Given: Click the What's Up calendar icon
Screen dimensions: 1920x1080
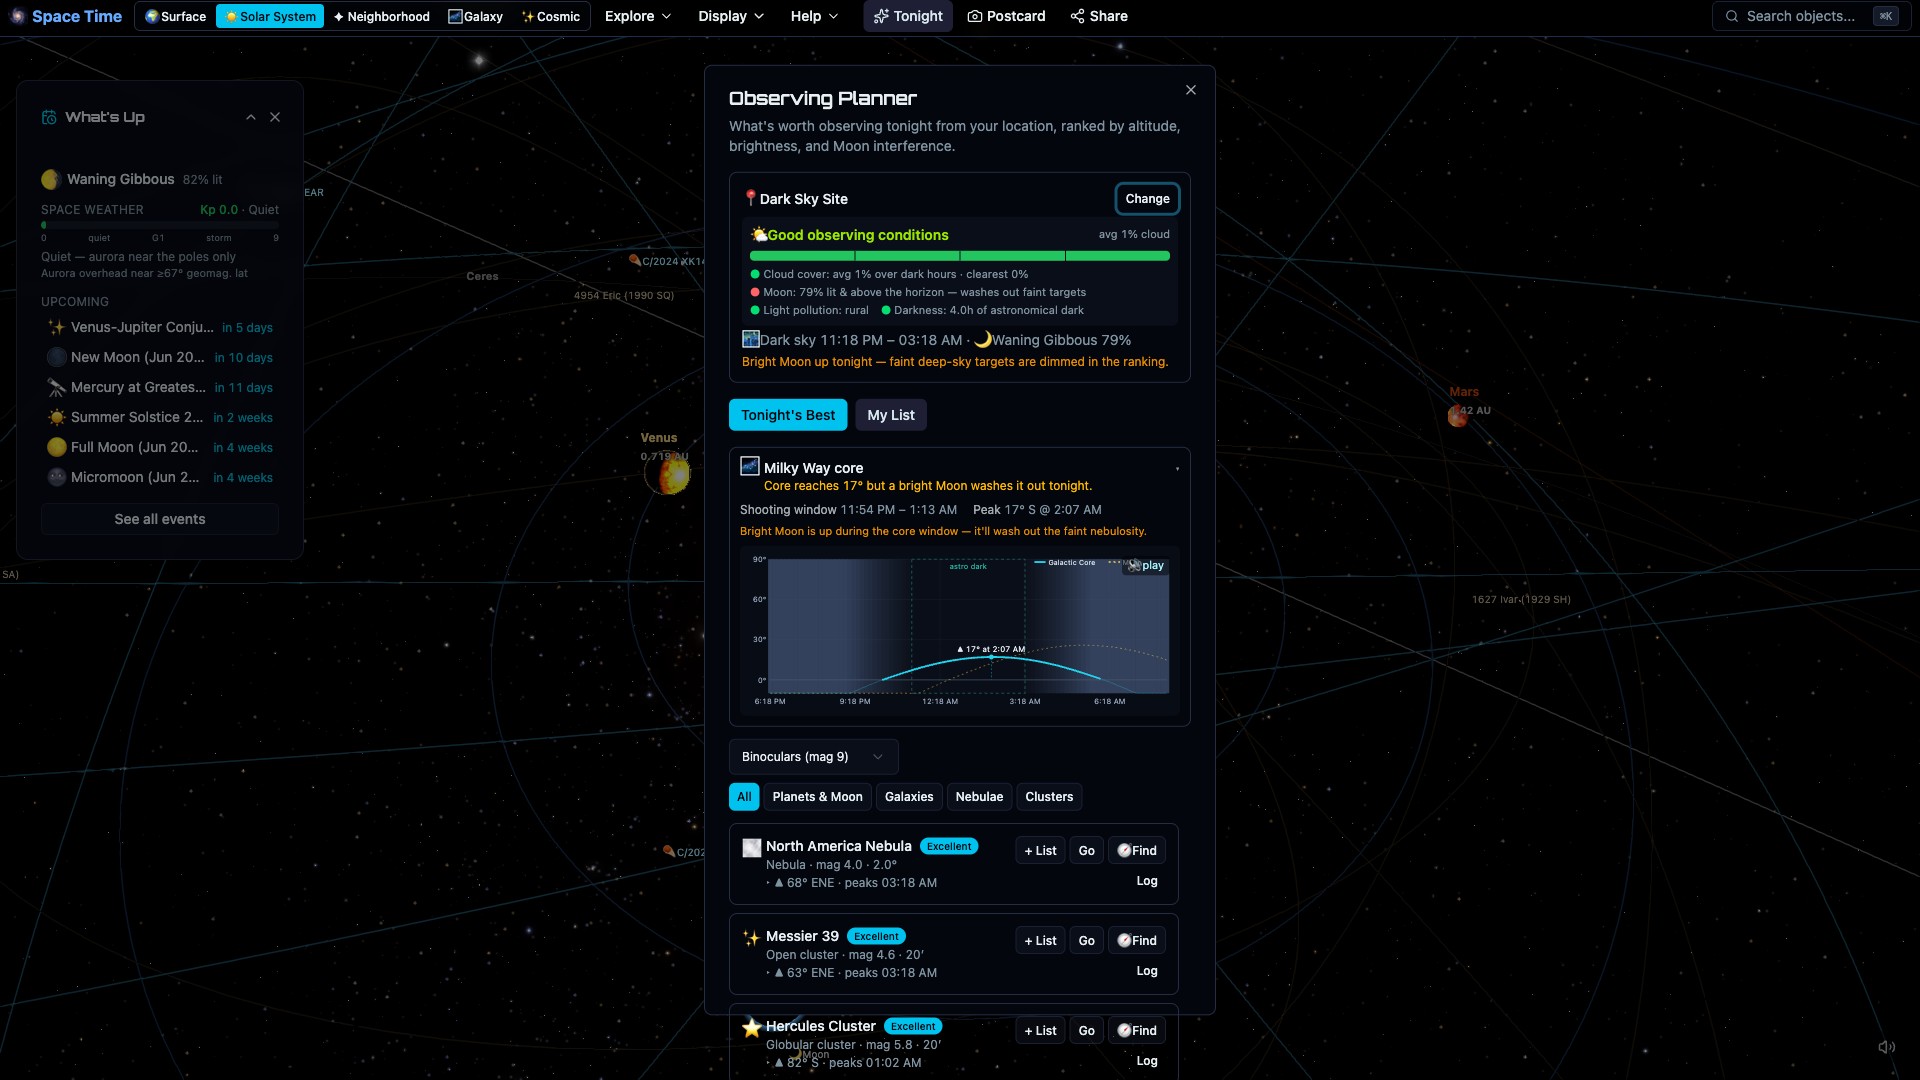Looking at the screenshot, I should coord(49,117).
